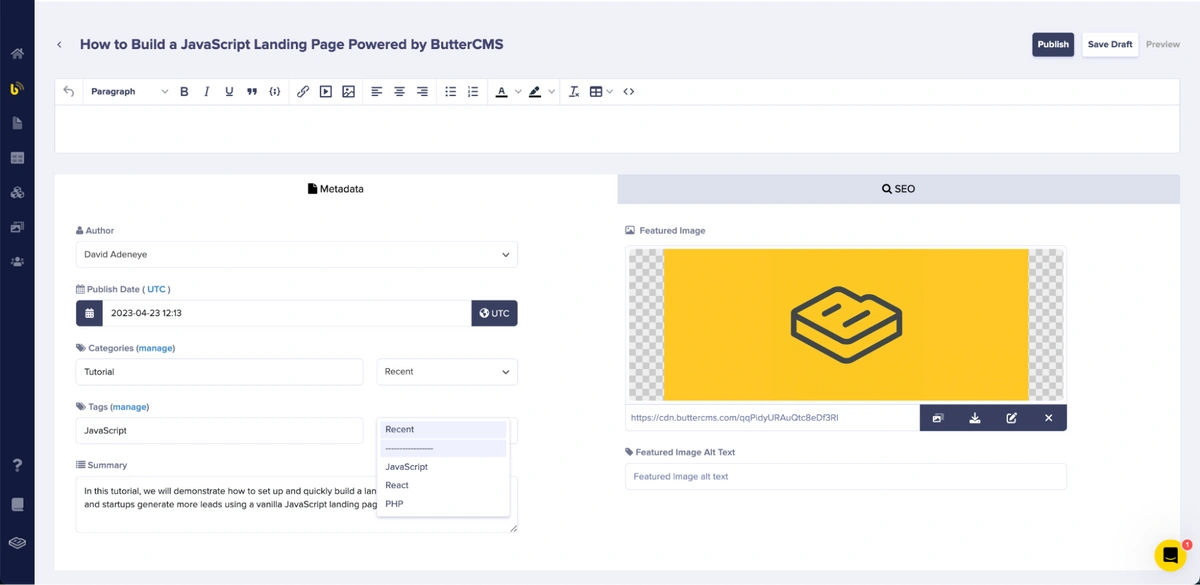Toggle italic formatting
This screenshot has height=585, width=1200.
[207, 91]
